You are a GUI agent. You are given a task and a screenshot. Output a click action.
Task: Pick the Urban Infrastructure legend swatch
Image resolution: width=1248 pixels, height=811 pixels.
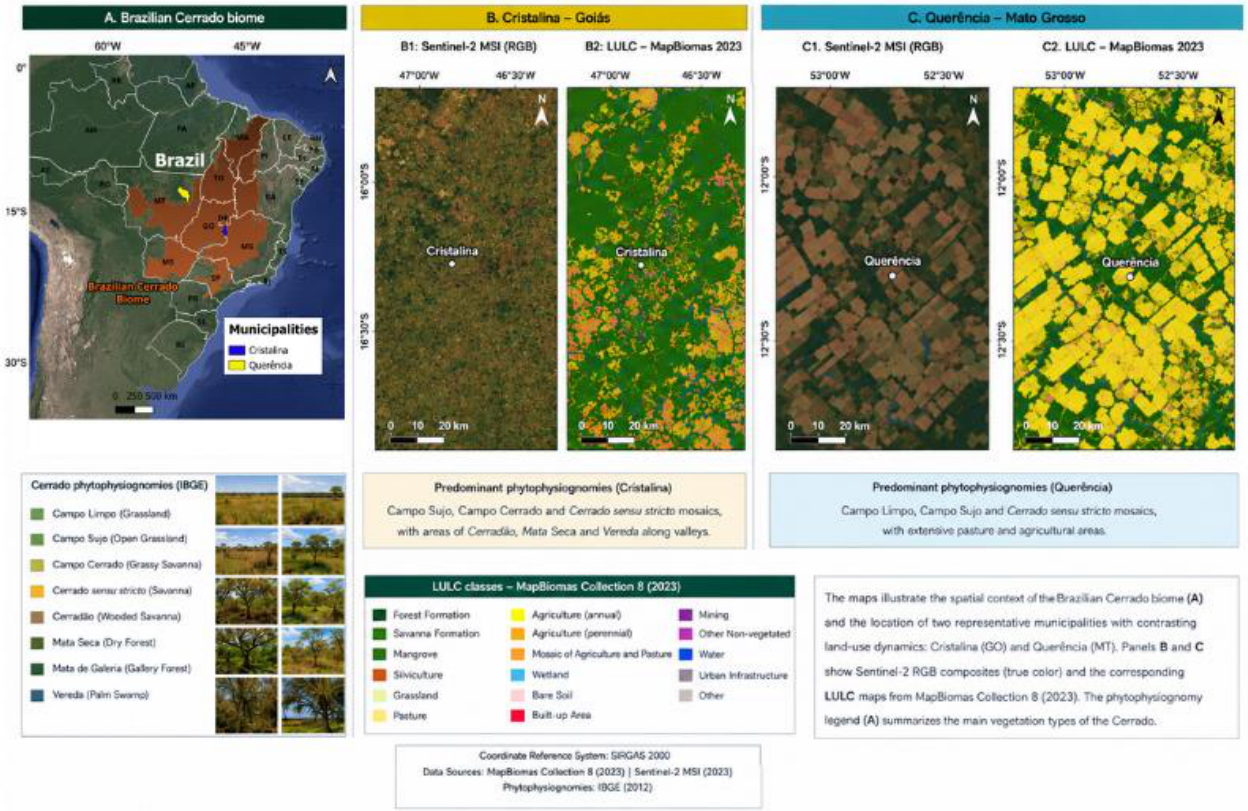[x=687, y=676]
